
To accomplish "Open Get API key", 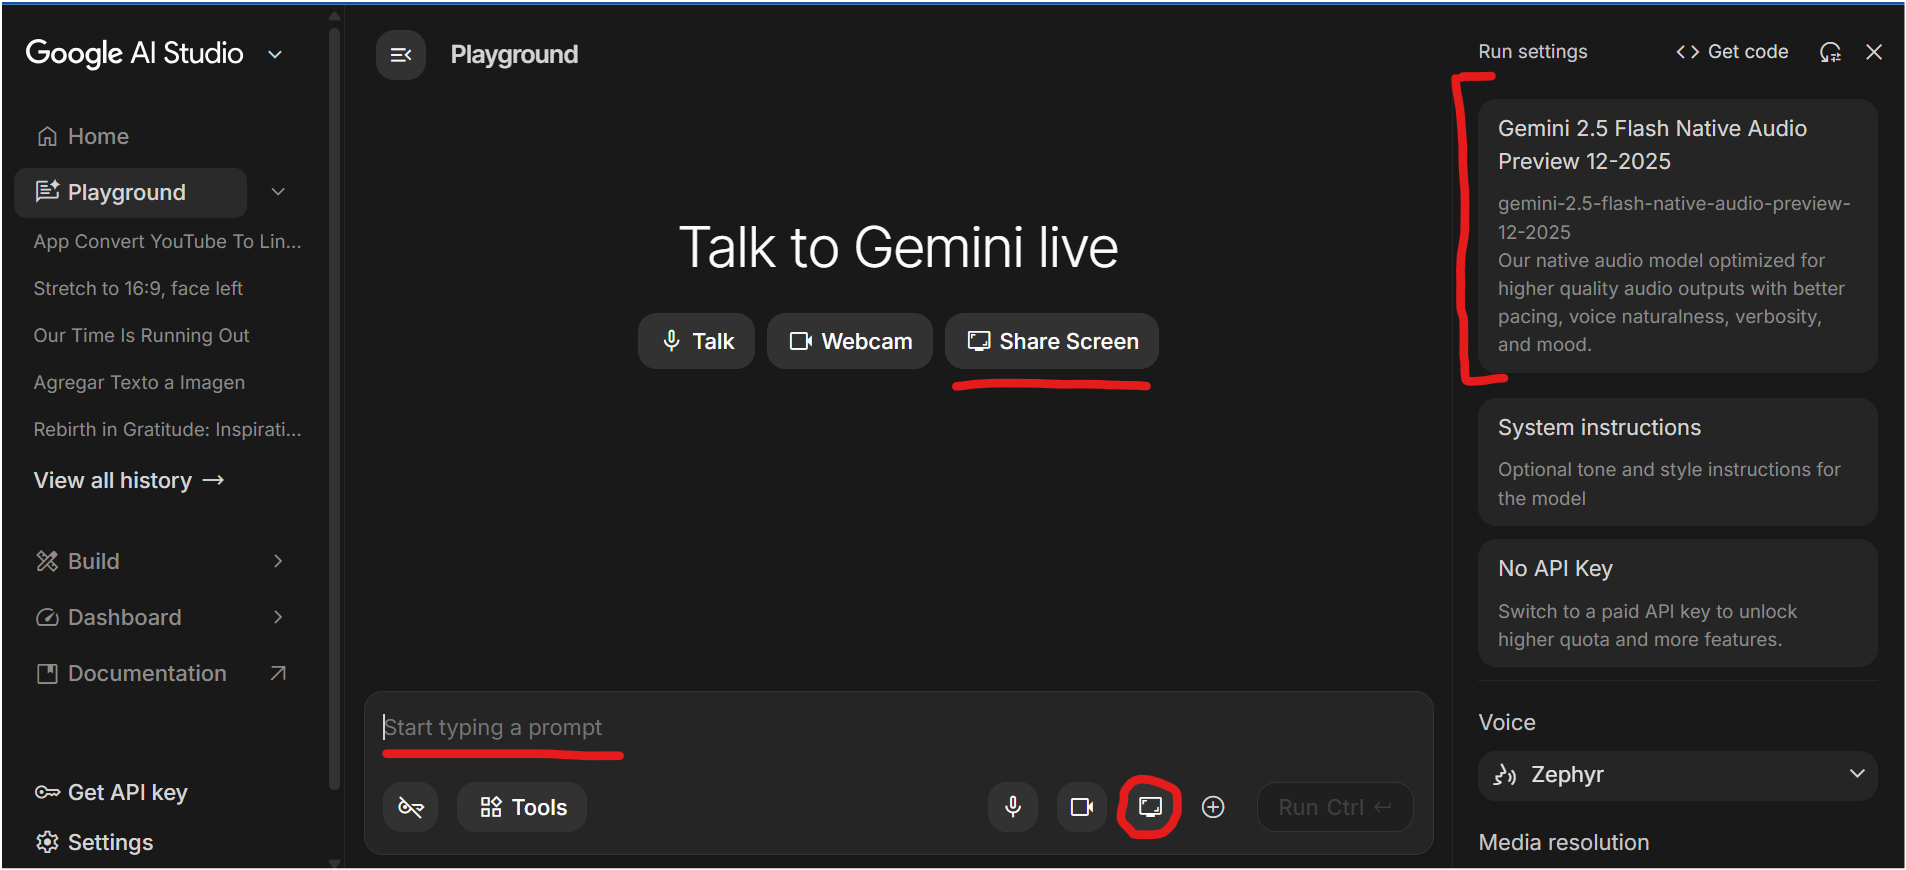I will pyautogui.click(x=112, y=792).
